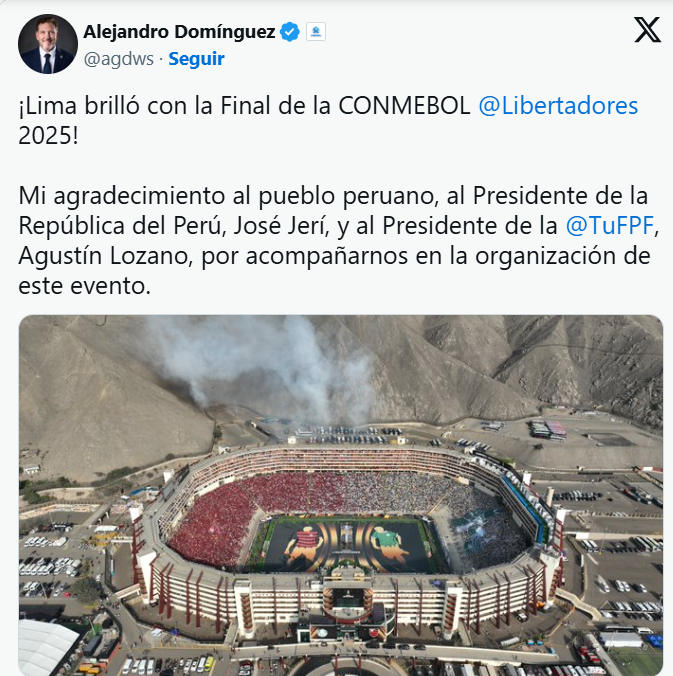Follow the account via Seguir

click(x=196, y=59)
